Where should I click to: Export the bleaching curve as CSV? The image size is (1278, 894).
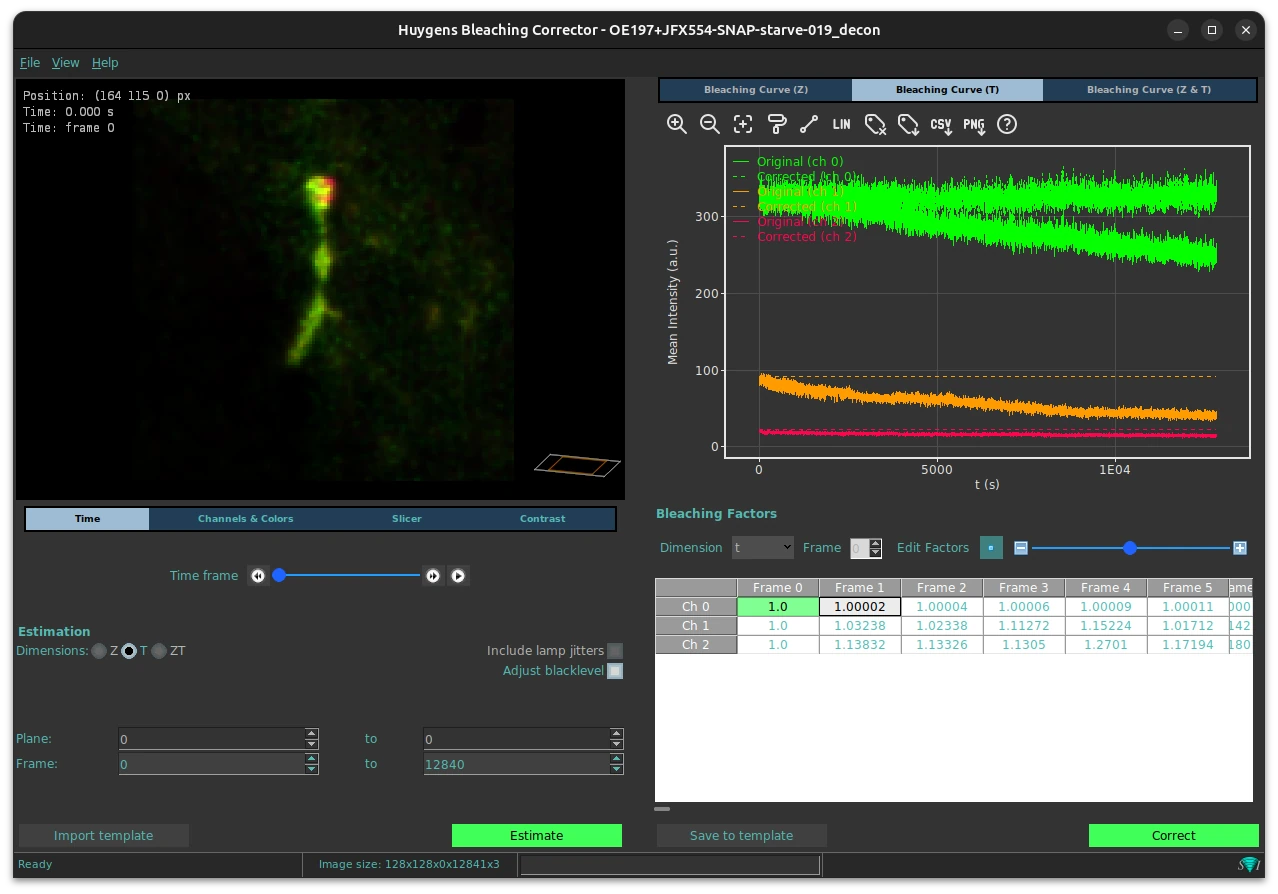[940, 124]
